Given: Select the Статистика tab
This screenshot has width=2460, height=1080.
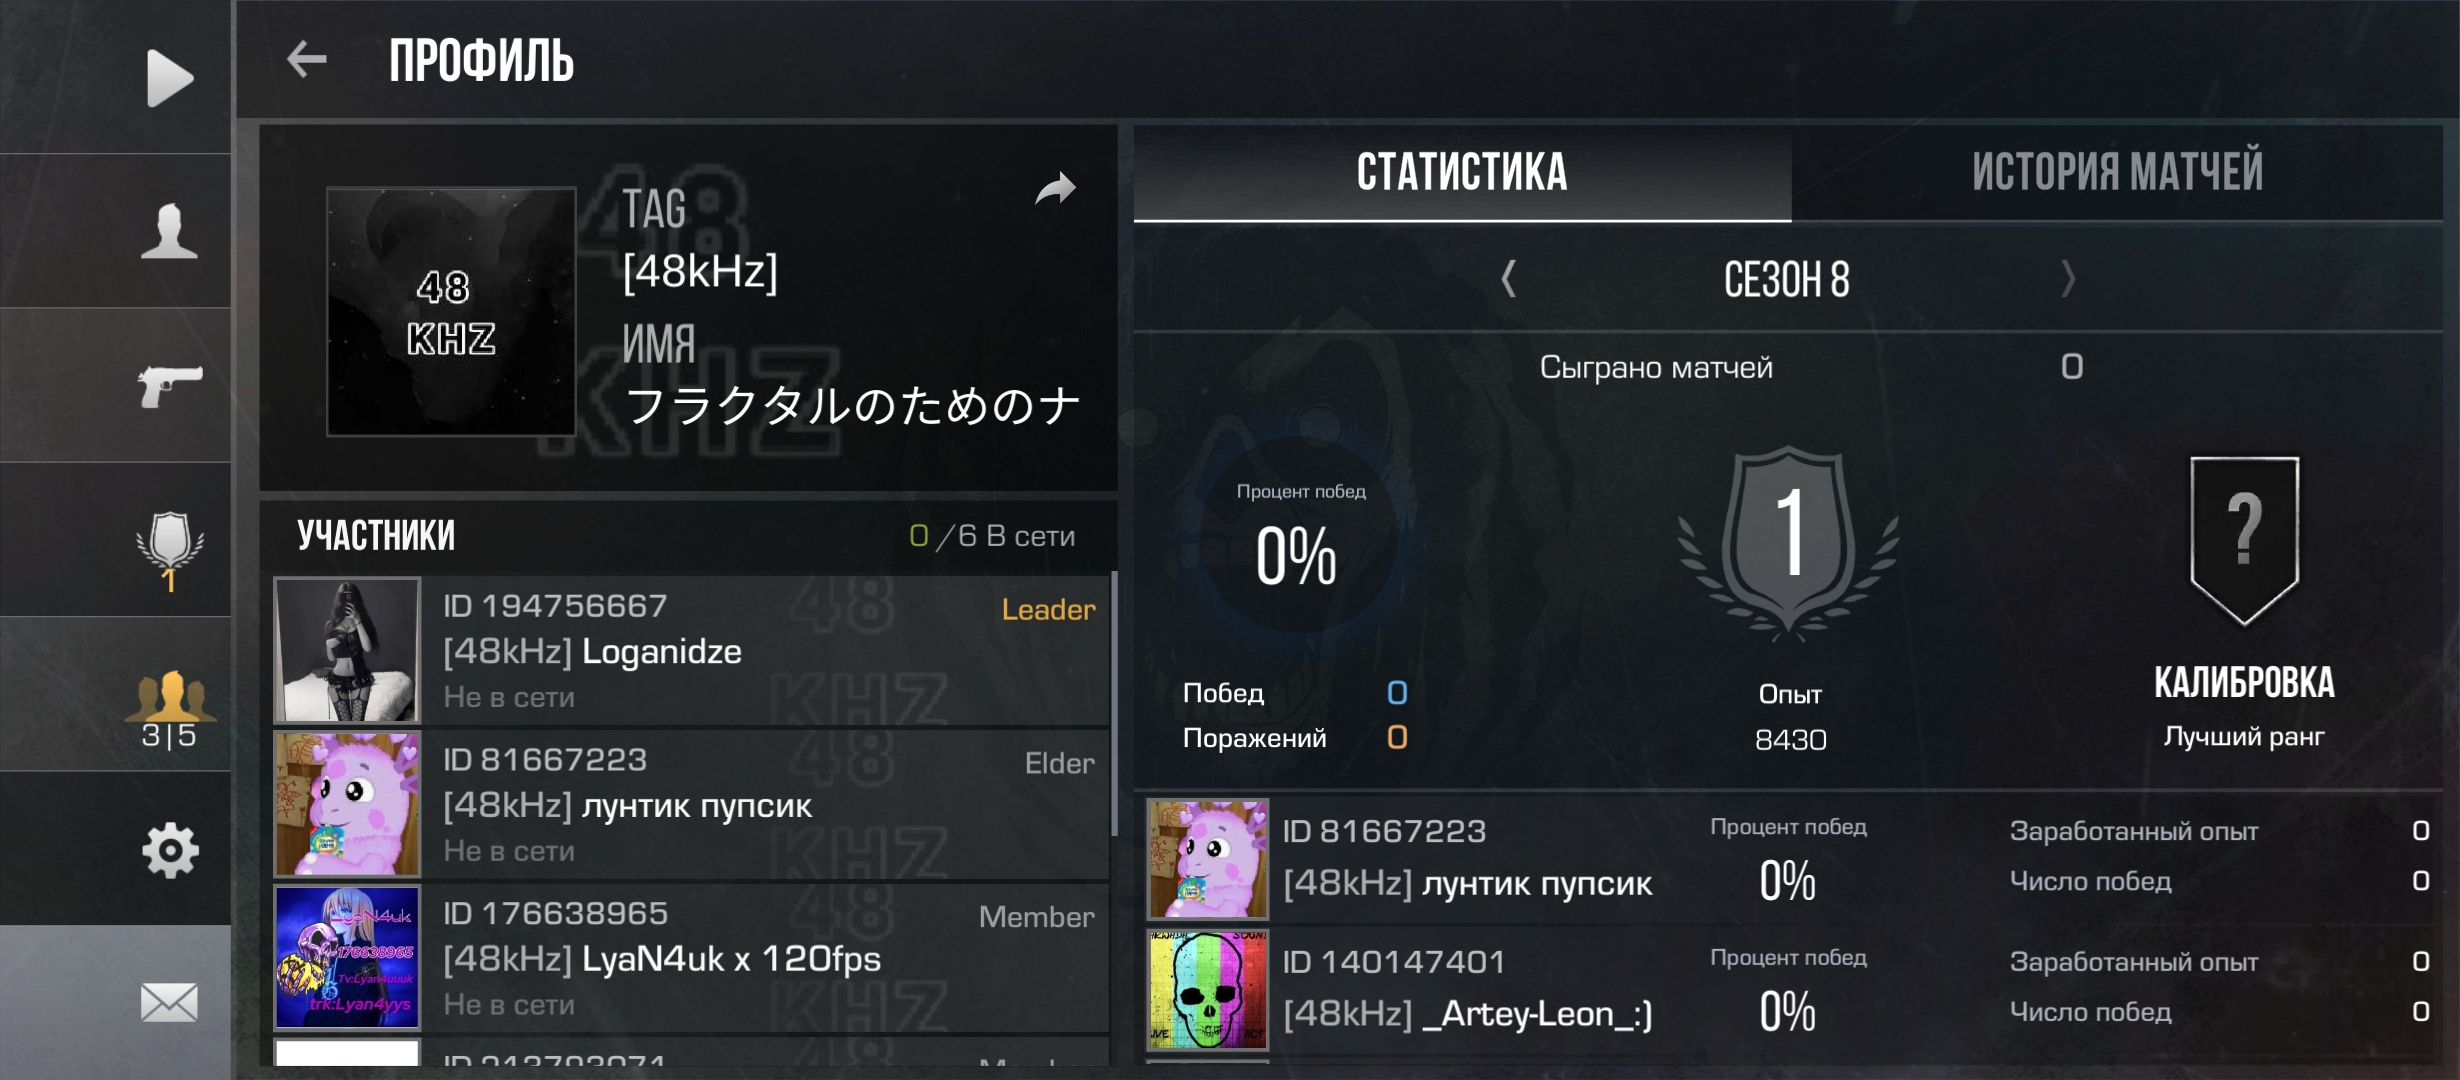Looking at the screenshot, I should (1462, 171).
